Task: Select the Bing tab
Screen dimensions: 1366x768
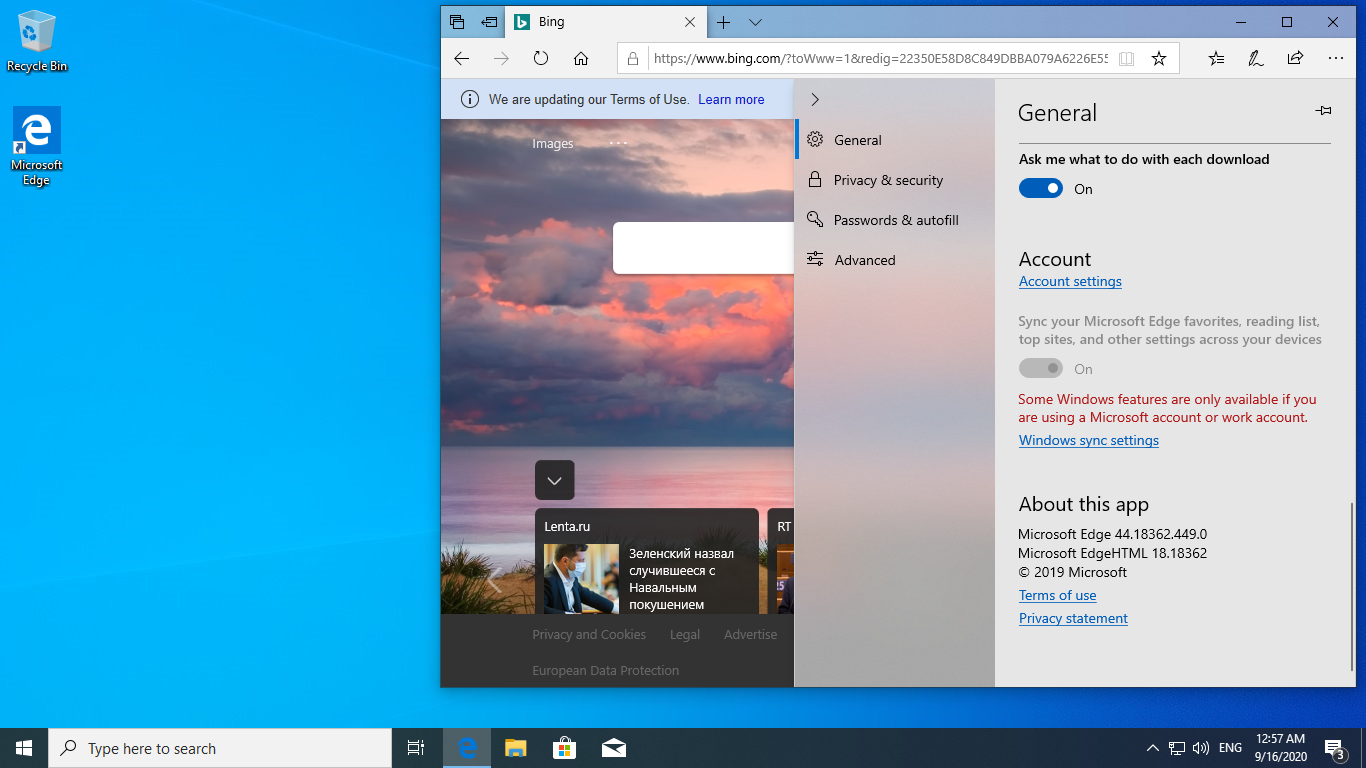Action: [x=606, y=22]
